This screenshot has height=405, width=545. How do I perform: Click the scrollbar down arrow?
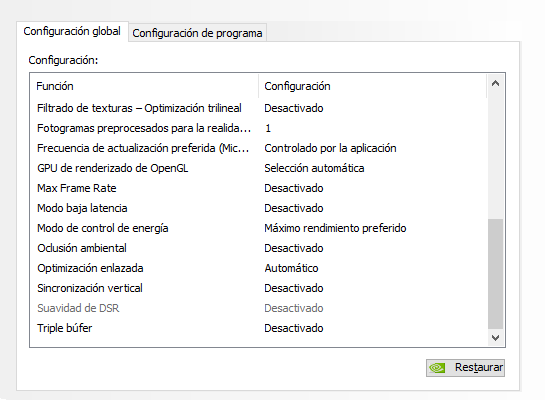pos(495,338)
